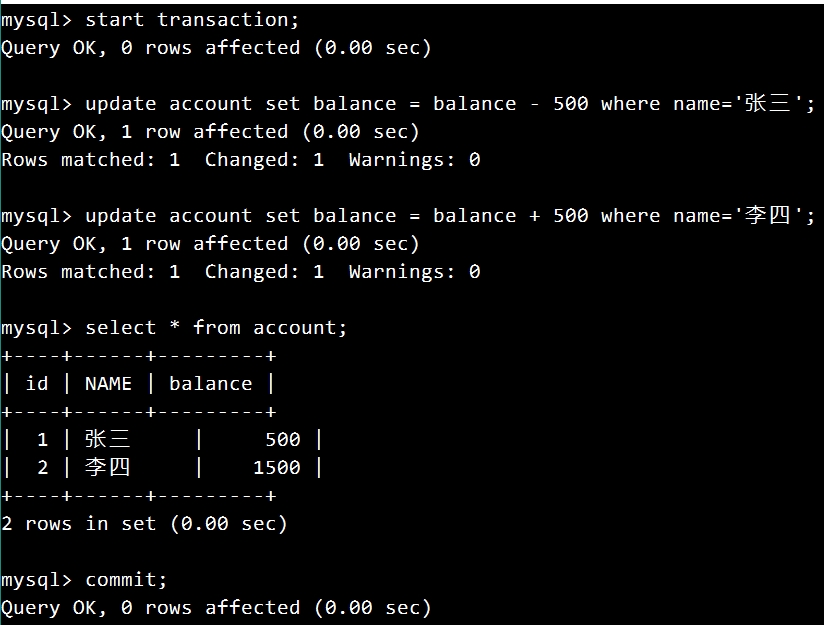Click the 'NAME' column header
The width and height of the screenshot is (824, 625).
tap(108, 384)
